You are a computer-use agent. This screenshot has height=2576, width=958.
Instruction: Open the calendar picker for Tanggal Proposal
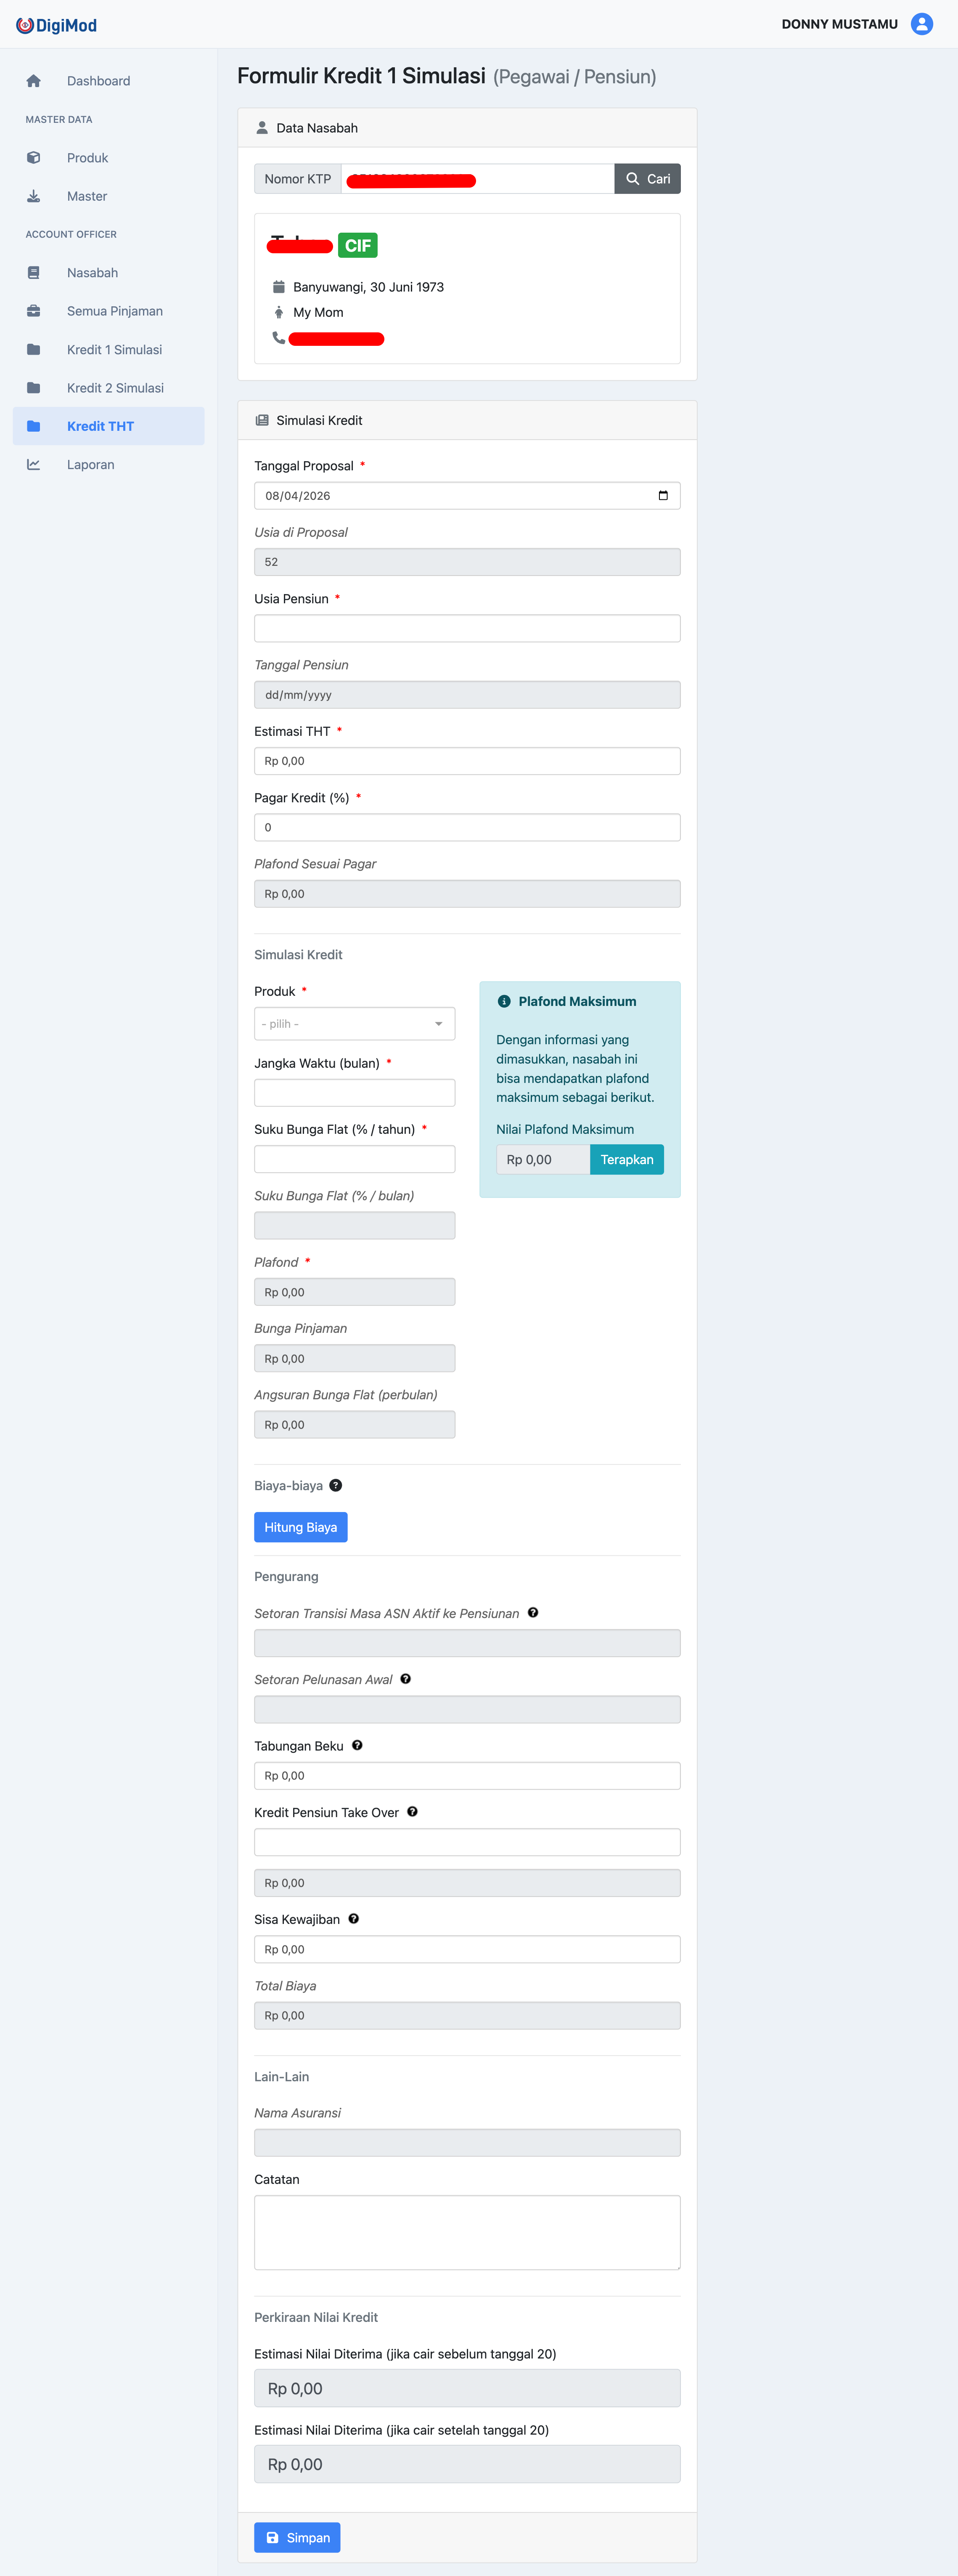pyautogui.click(x=663, y=496)
